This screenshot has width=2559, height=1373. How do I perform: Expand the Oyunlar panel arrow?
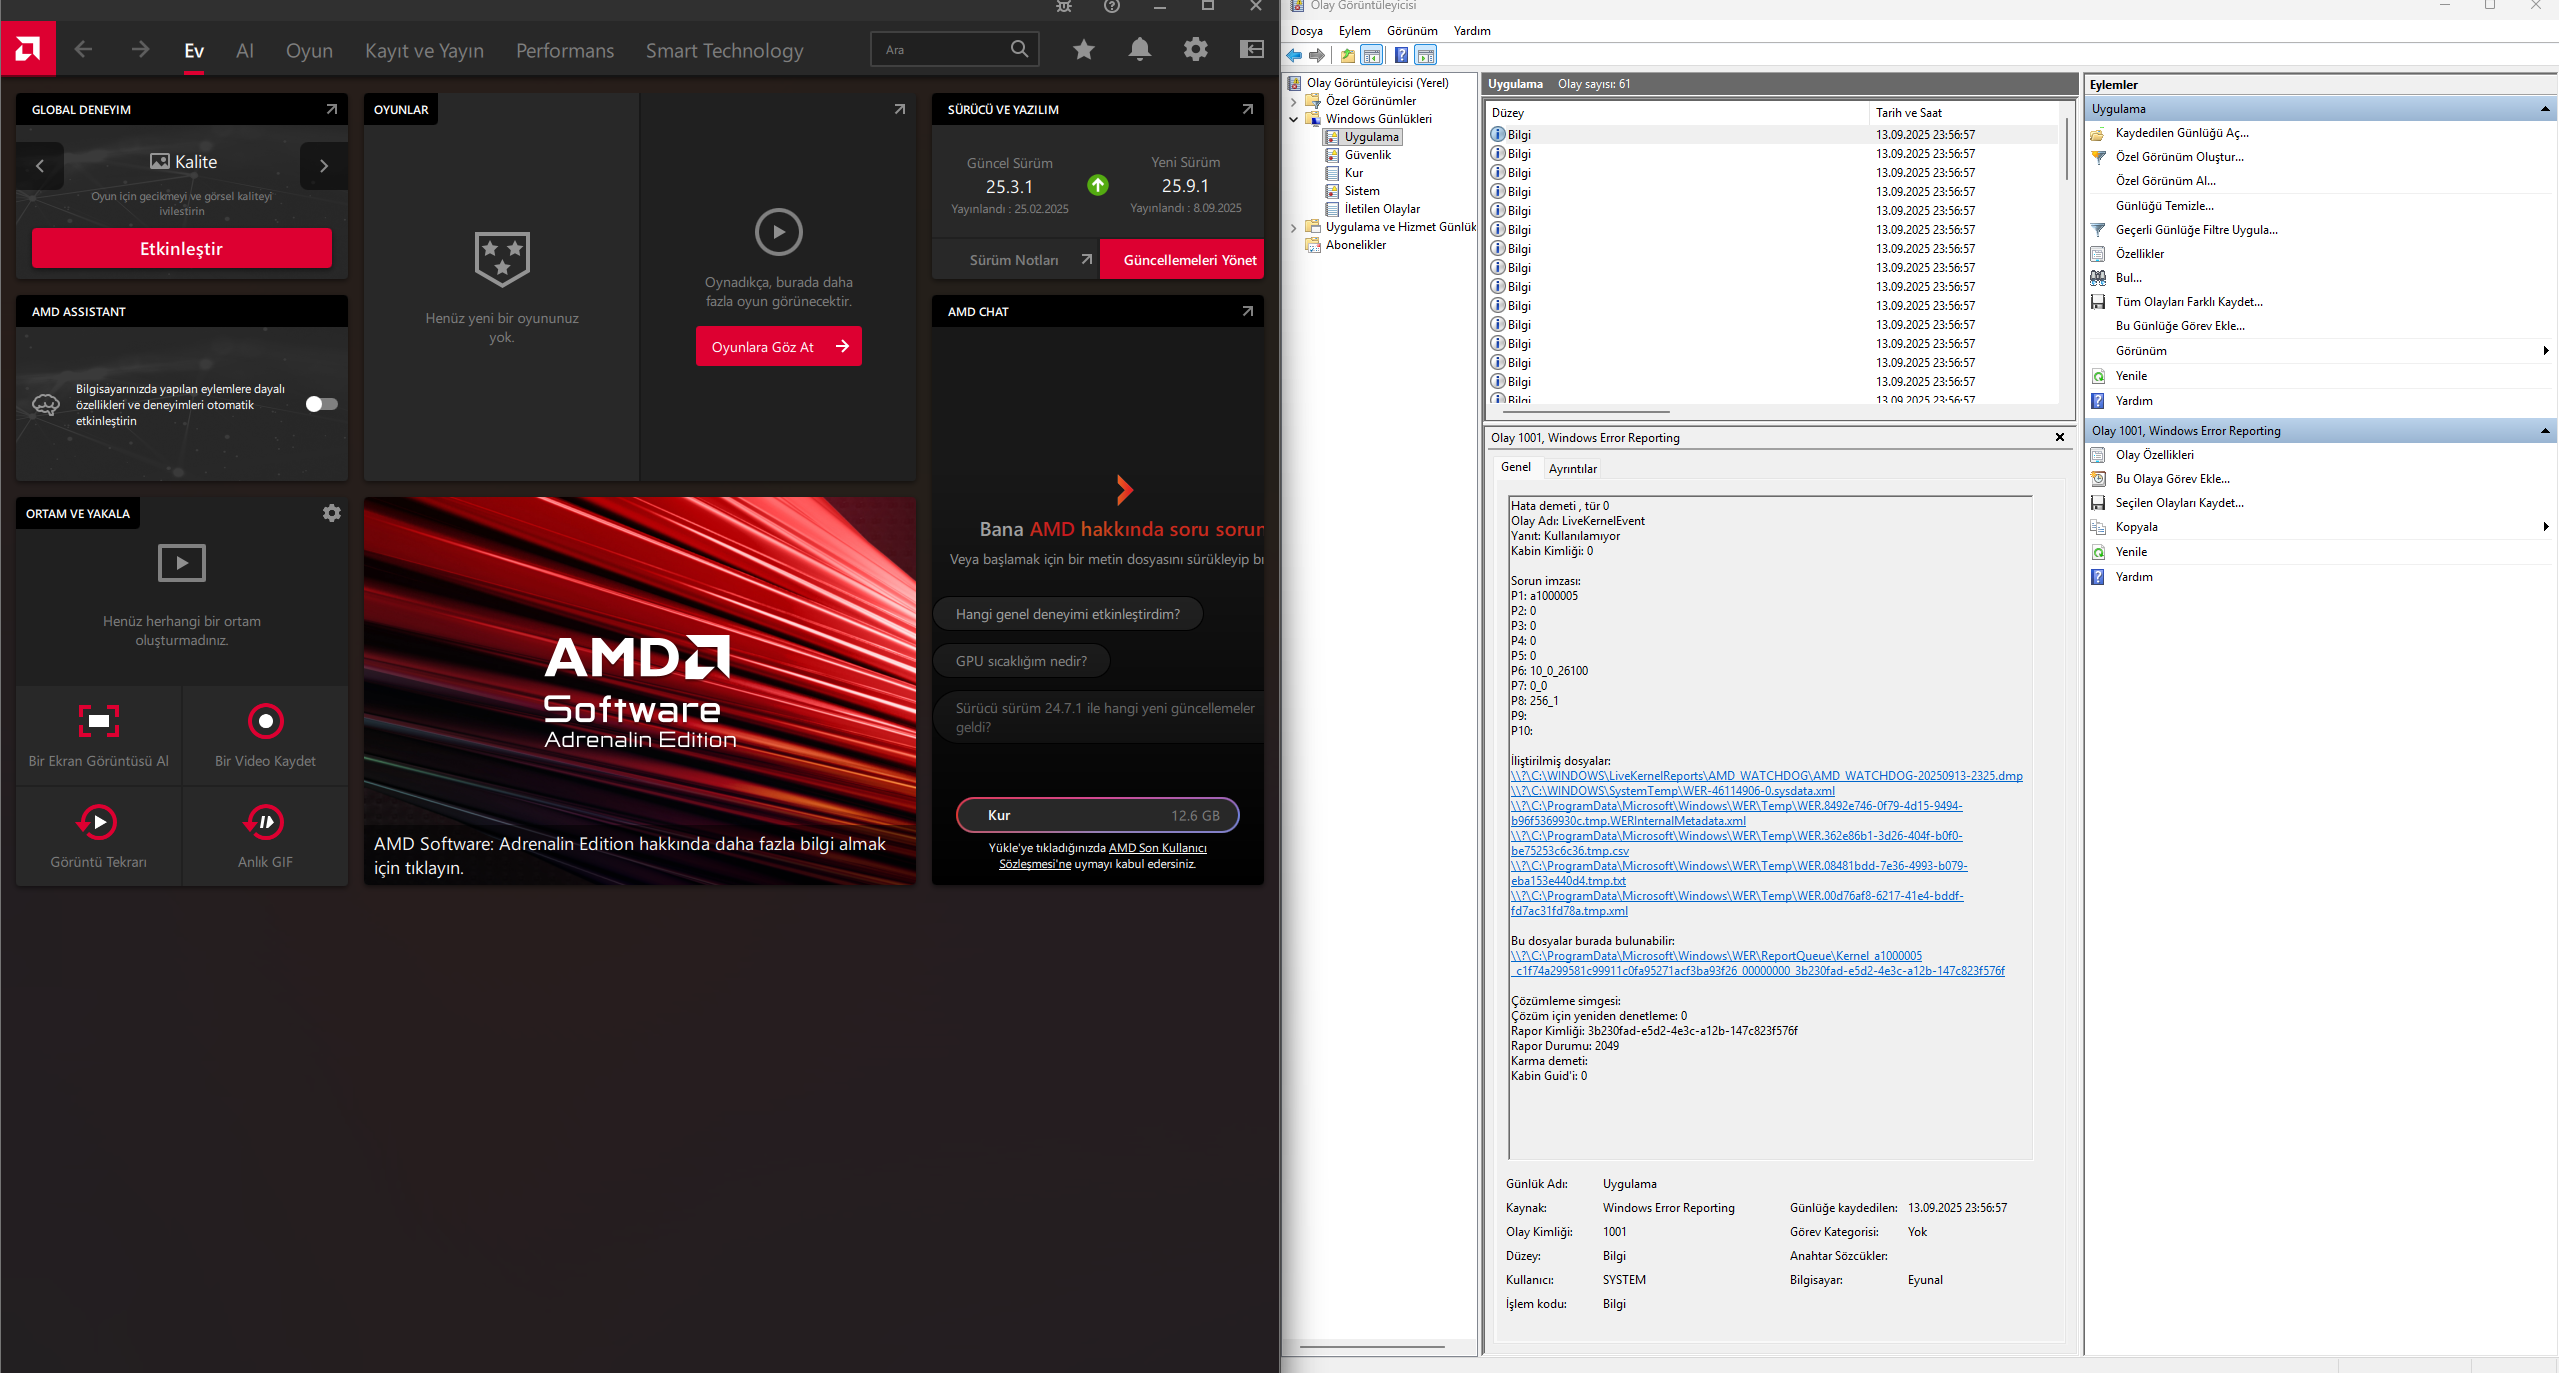(x=900, y=109)
